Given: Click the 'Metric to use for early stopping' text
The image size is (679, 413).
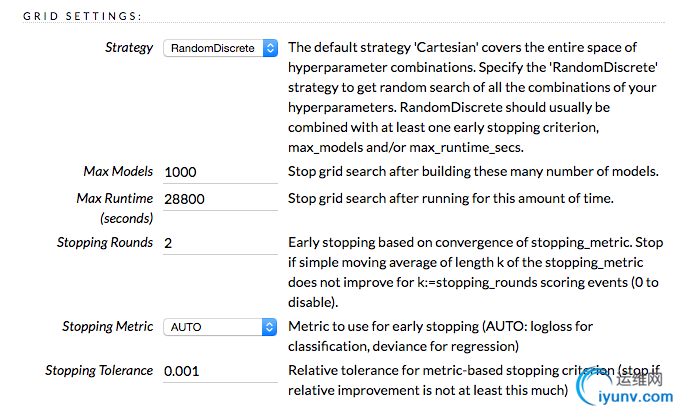Looking at the screenshot, I should click(x=440, y=336).
